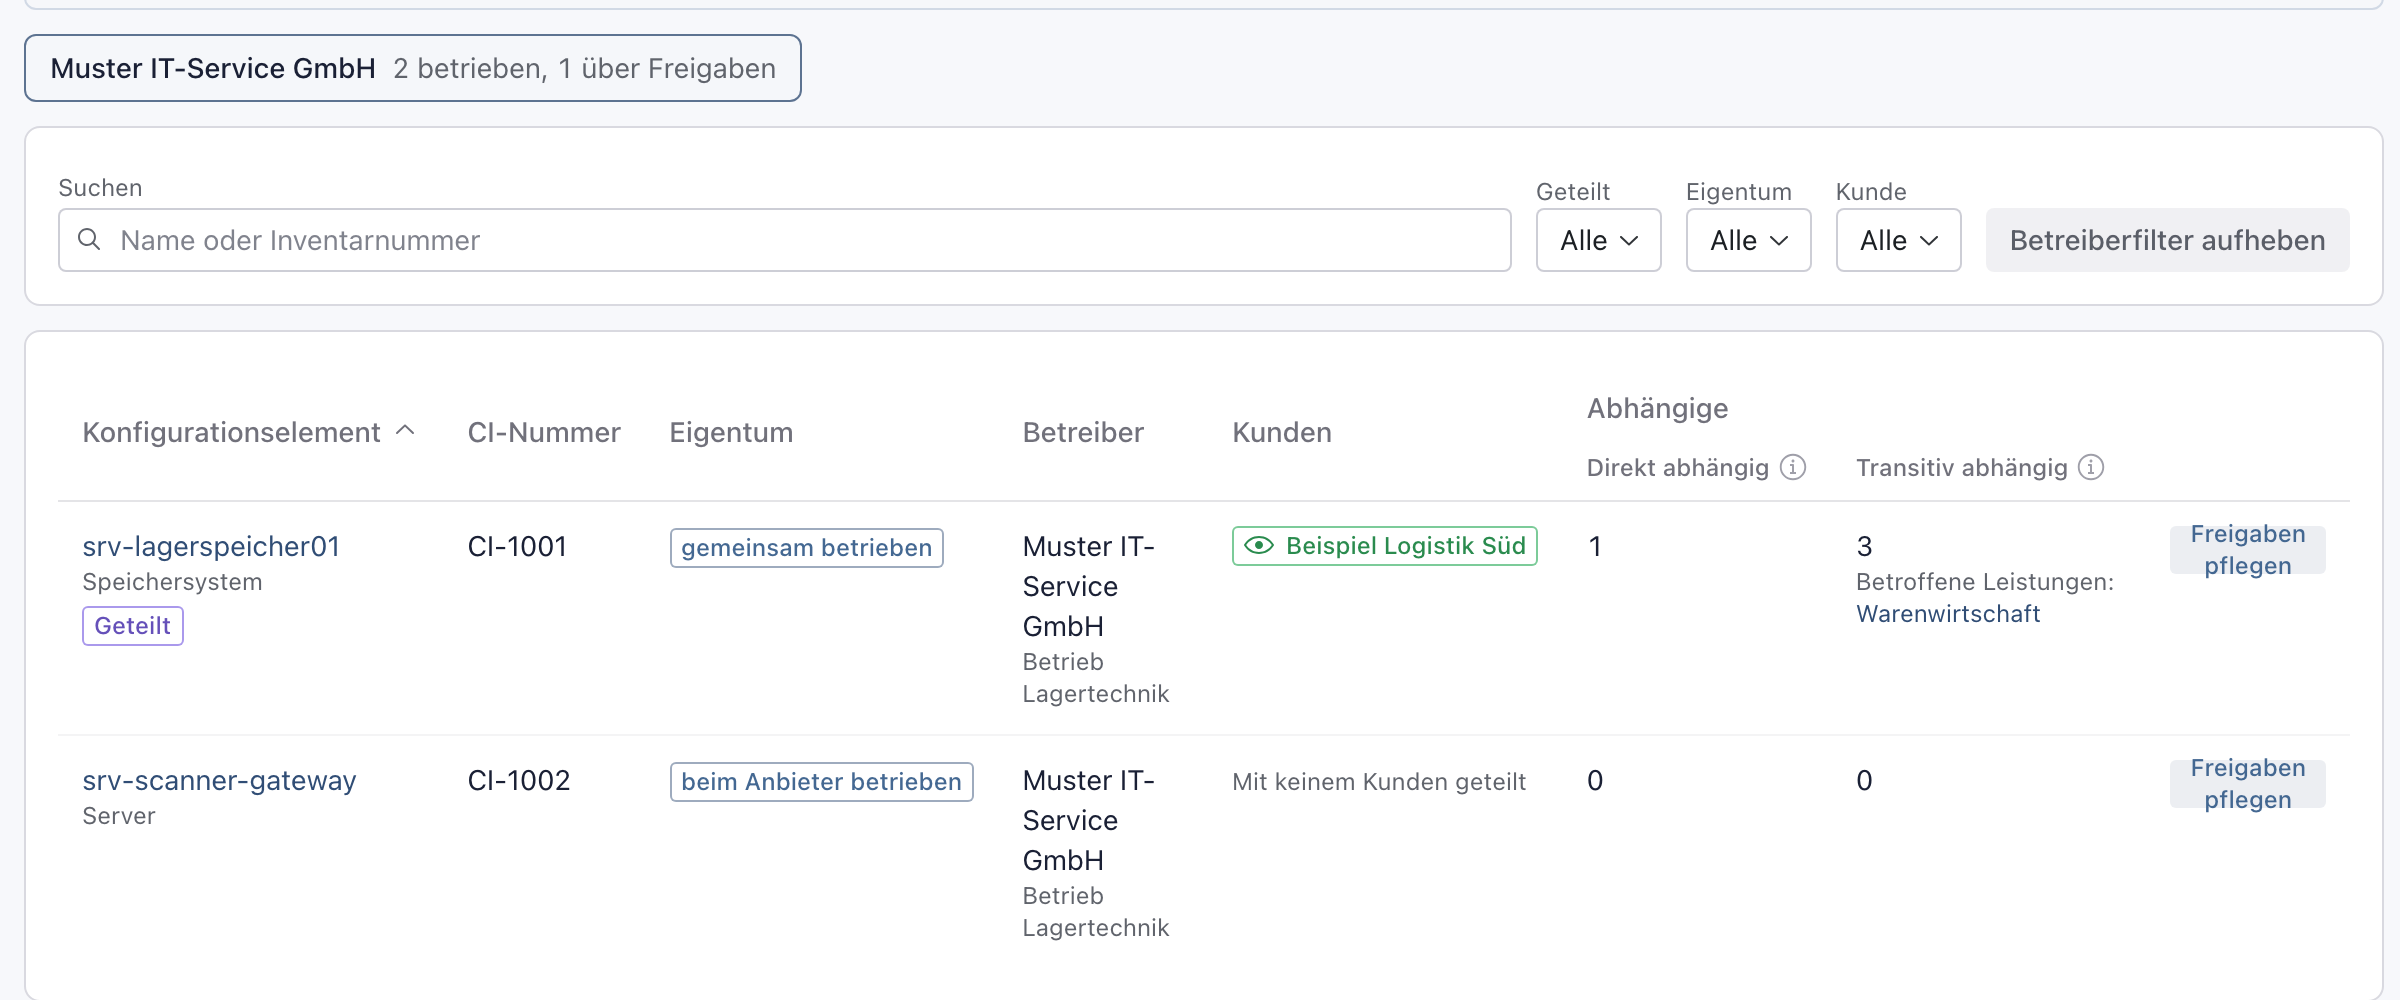The height and width of the screenshot is (1000, 2400).
Task: Click the Transitiv abhängig column label
Action: pyautogui.click(x=1961, y=467)
